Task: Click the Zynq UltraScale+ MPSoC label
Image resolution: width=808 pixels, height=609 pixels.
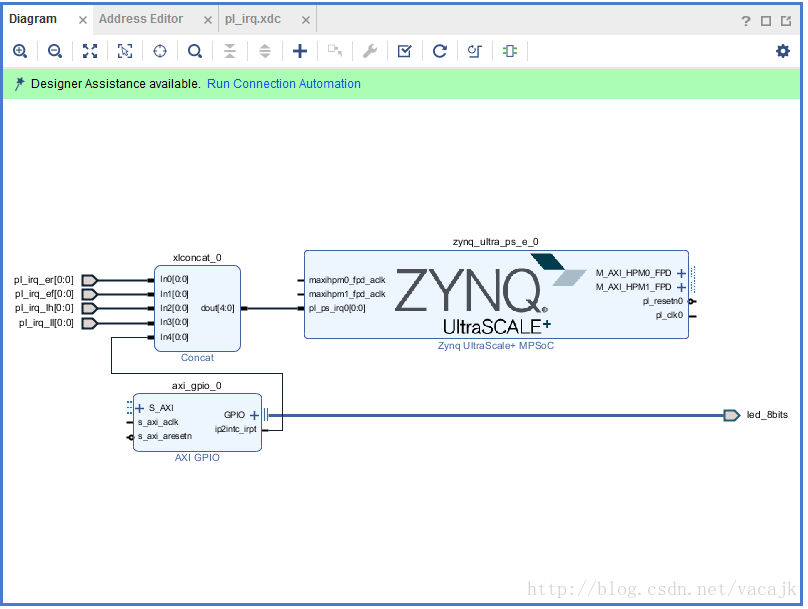Action: (x=496, y=346)
